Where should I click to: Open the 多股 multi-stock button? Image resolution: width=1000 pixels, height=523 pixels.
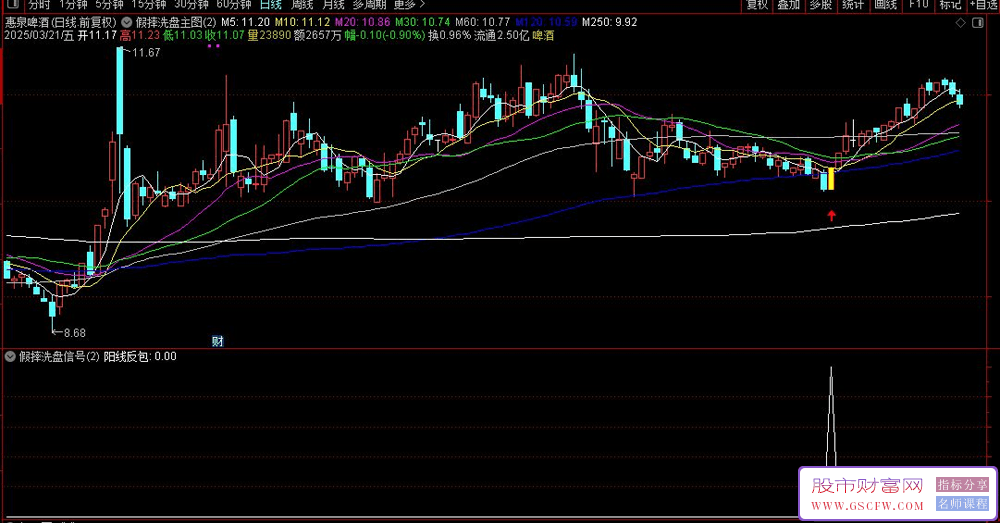tap(821, 4)
